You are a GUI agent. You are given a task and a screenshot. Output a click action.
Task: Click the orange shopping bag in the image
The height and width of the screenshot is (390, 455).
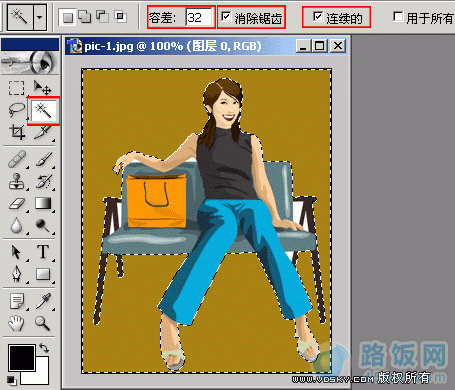pyautogui.click(x=156, y=201)
